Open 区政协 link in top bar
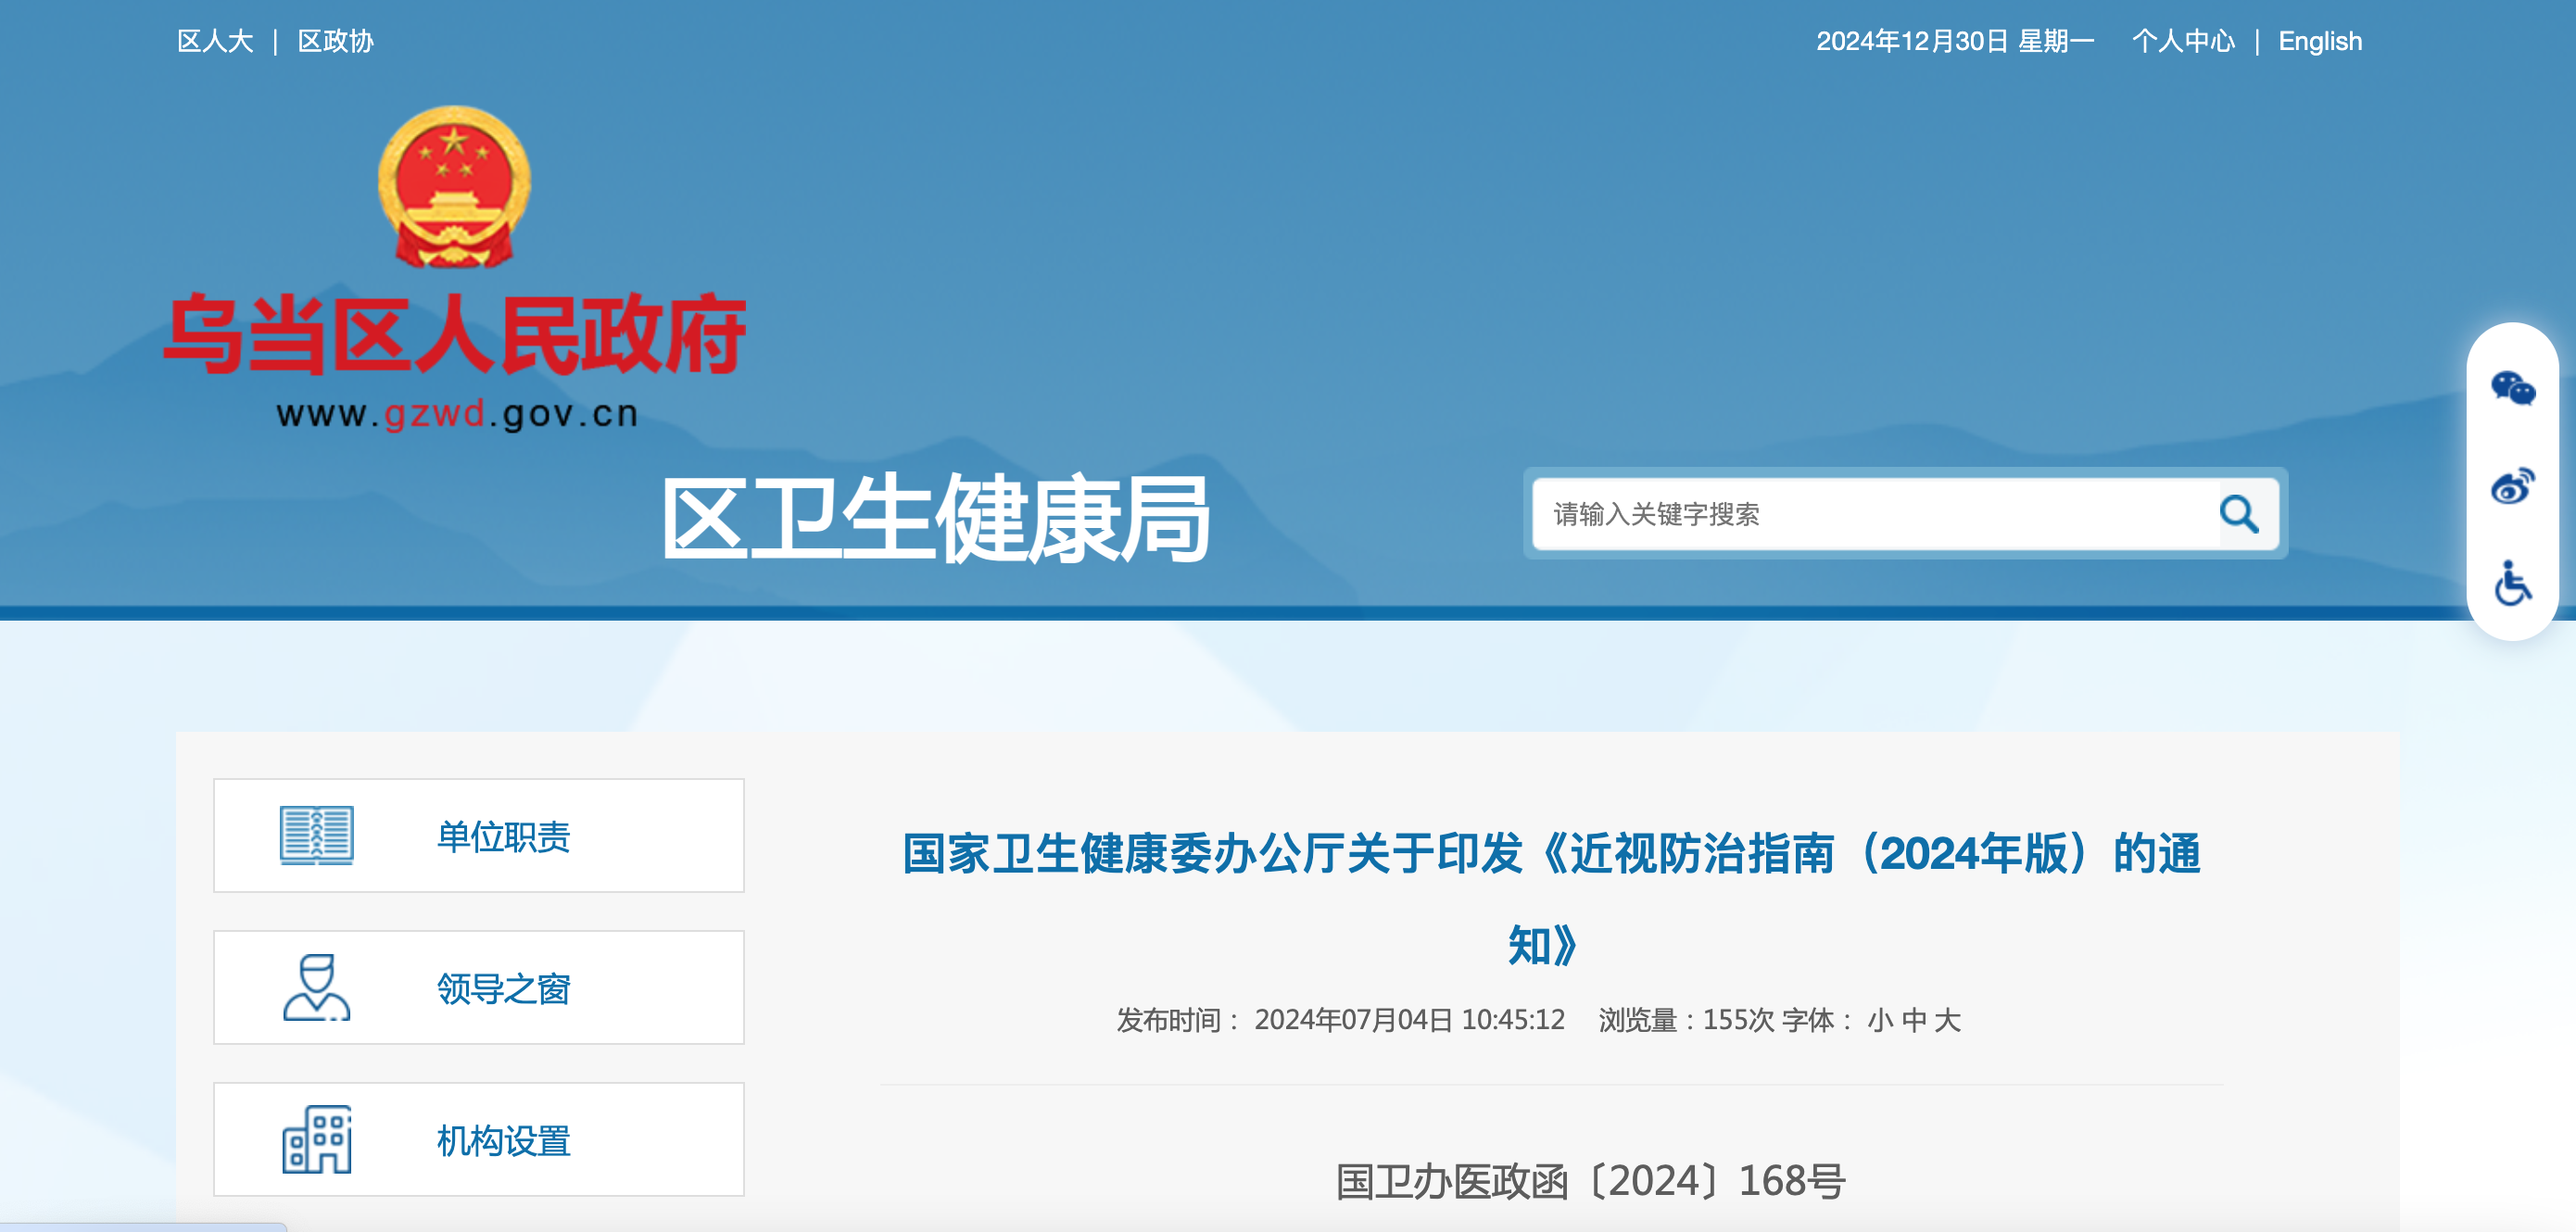The image size is (2576, 1232). coord(336,41)
